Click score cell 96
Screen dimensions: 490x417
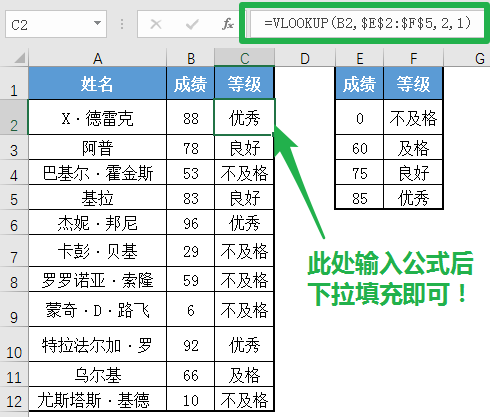190,222
